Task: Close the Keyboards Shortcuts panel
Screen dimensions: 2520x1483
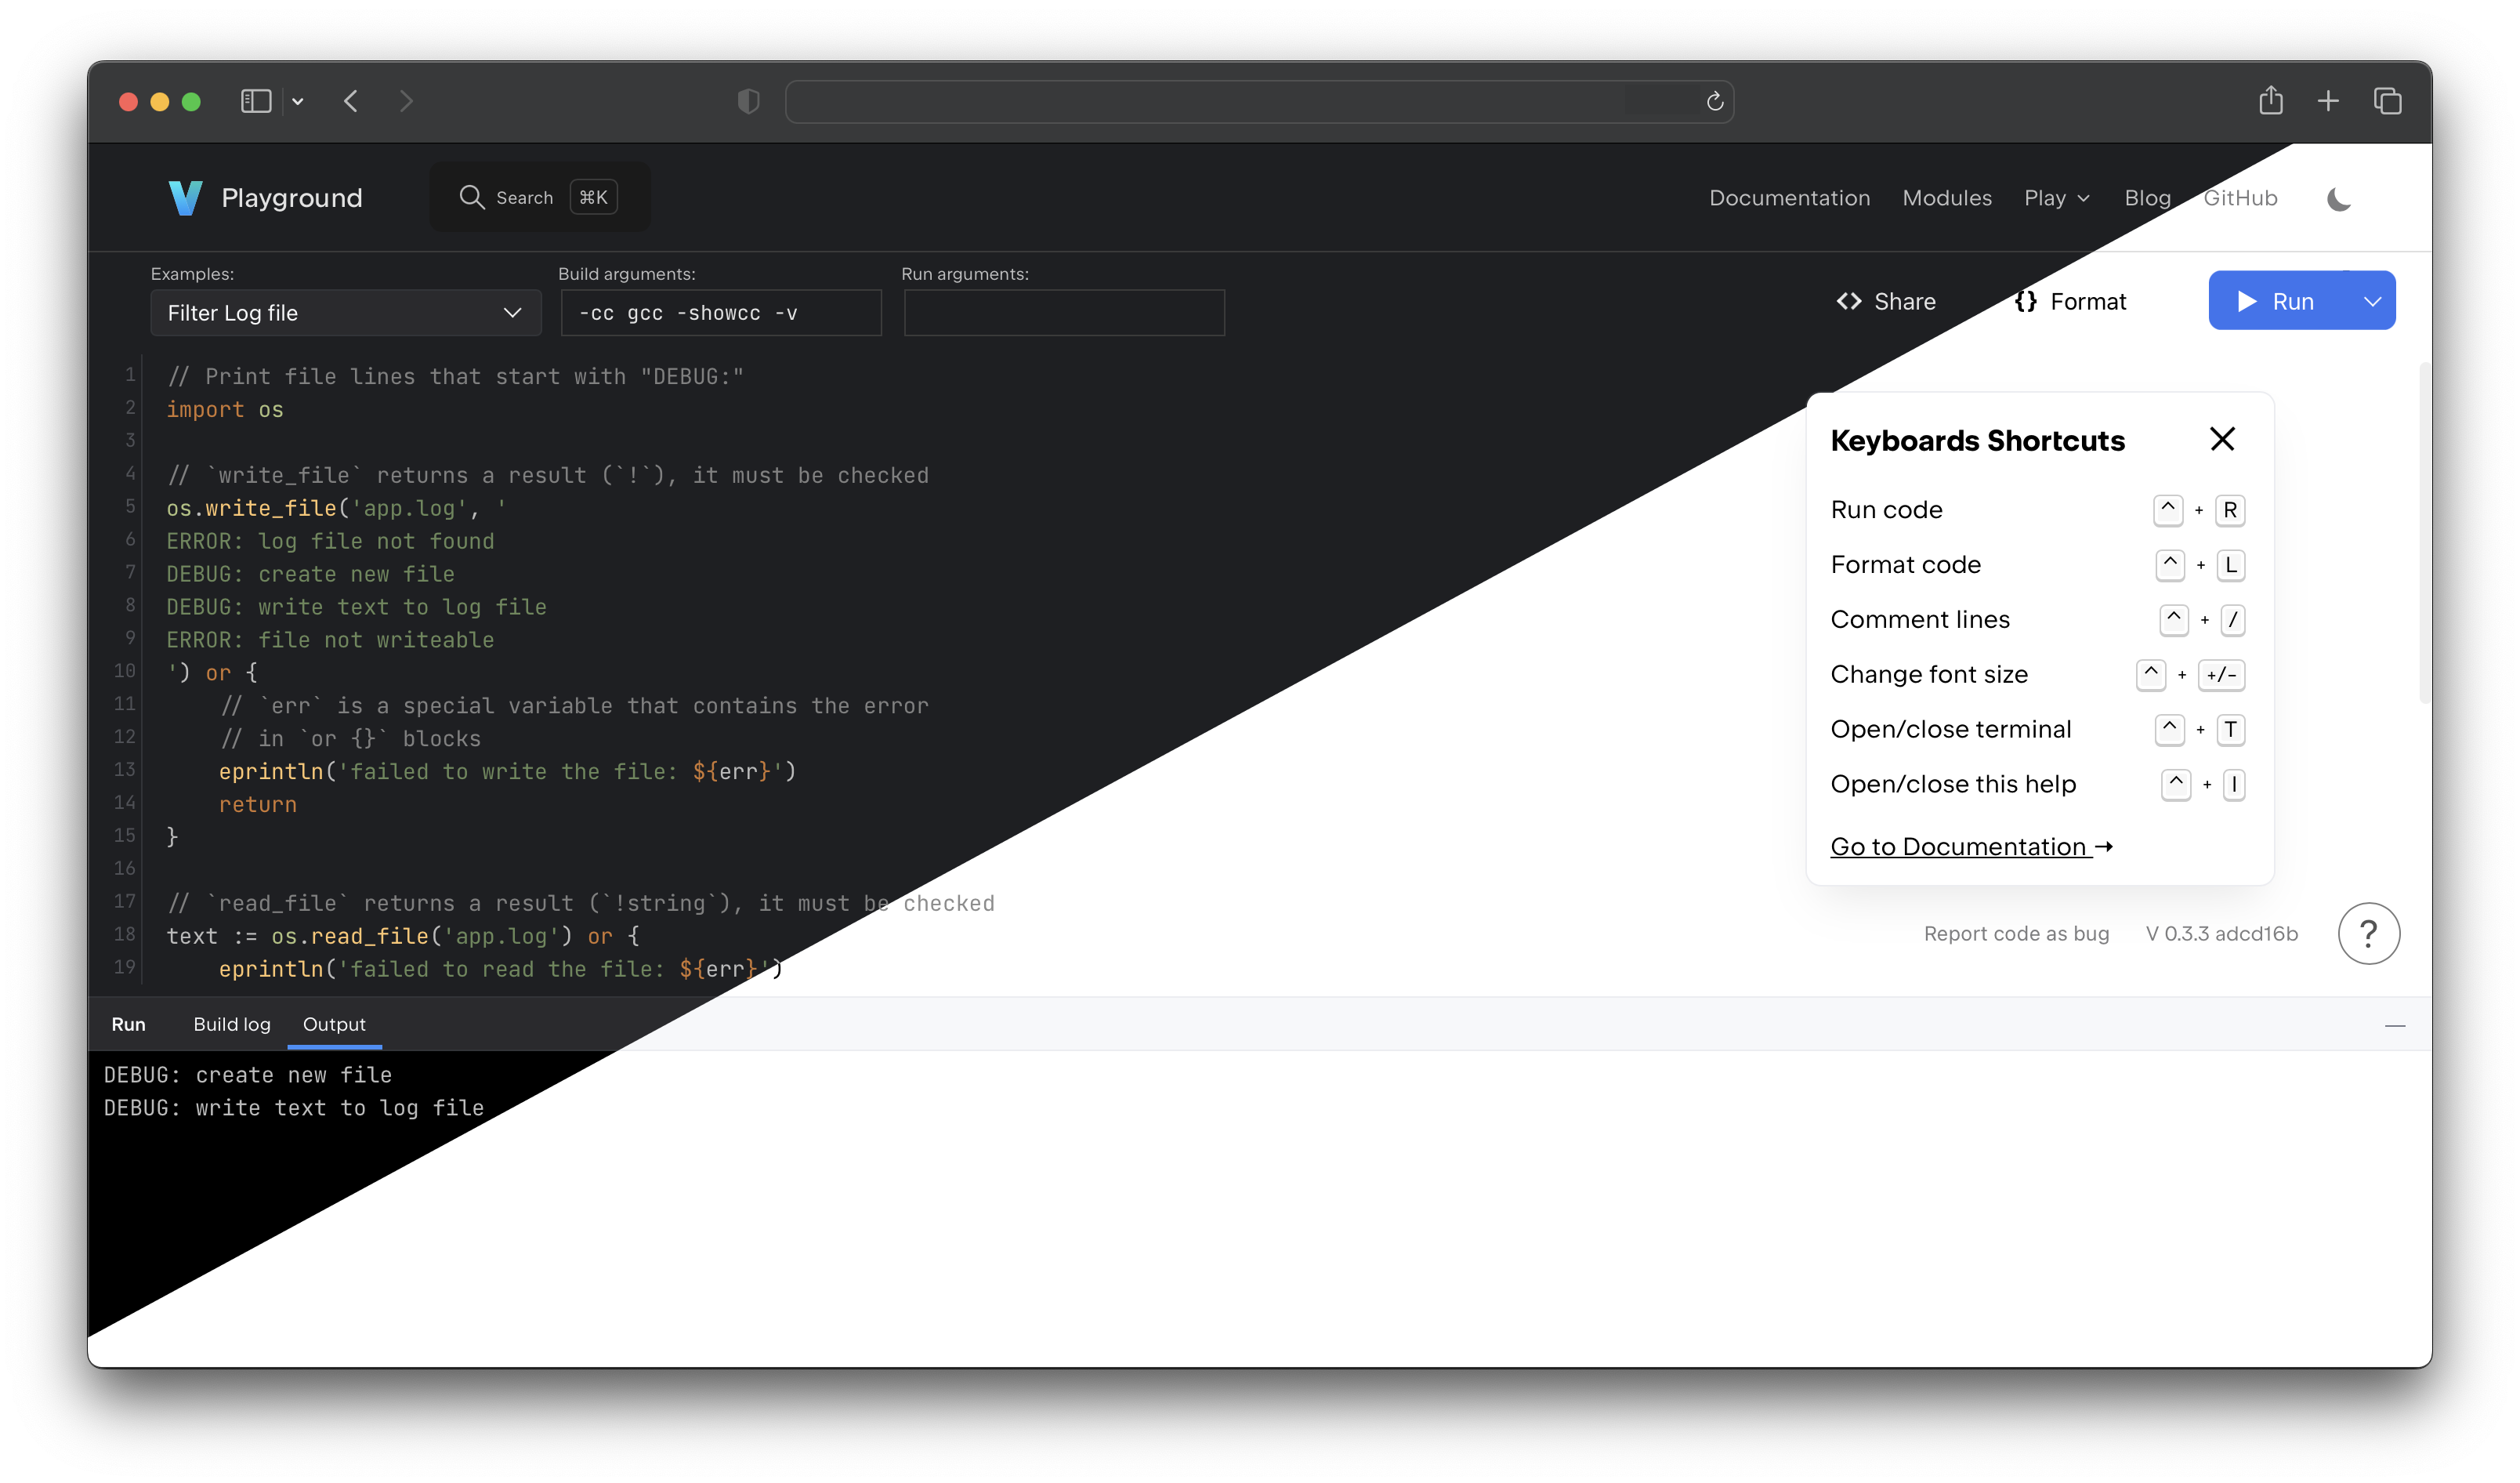Action: pyautogui.click(x=2221, y=439)
